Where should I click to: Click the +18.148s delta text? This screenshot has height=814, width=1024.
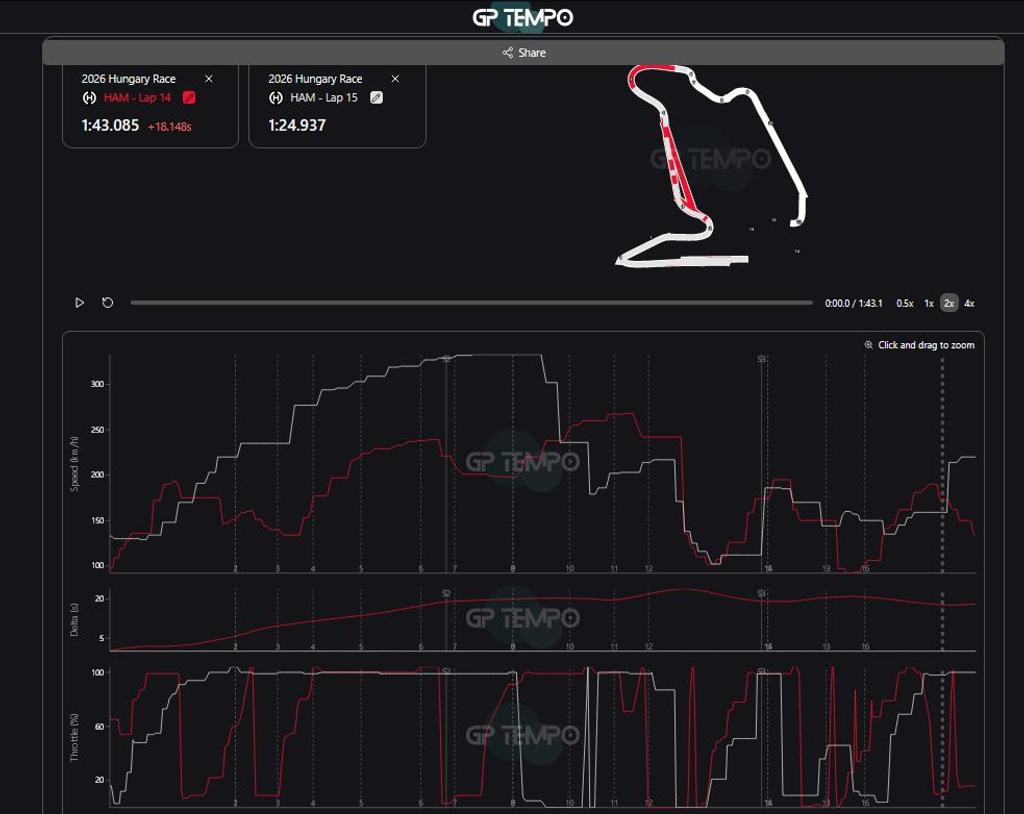click(170, 127)
